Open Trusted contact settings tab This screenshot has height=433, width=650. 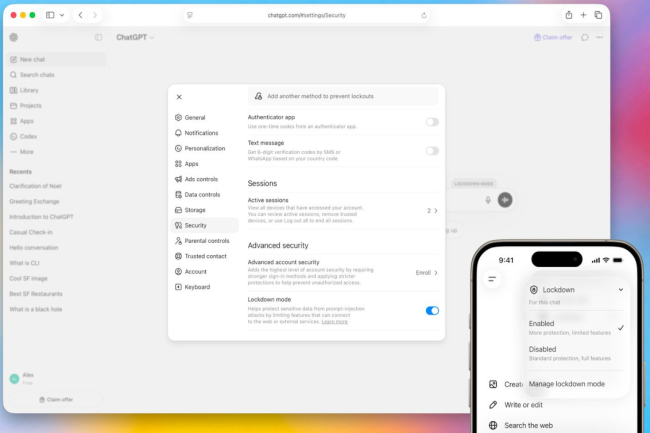pos(205,256)
